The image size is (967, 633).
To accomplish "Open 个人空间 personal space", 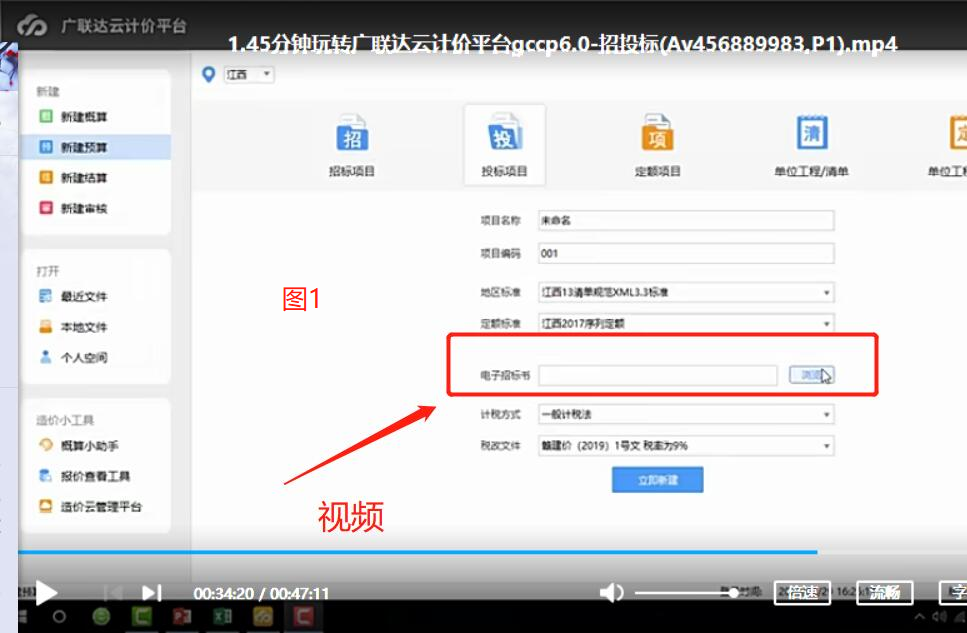I will coord(73,357).
